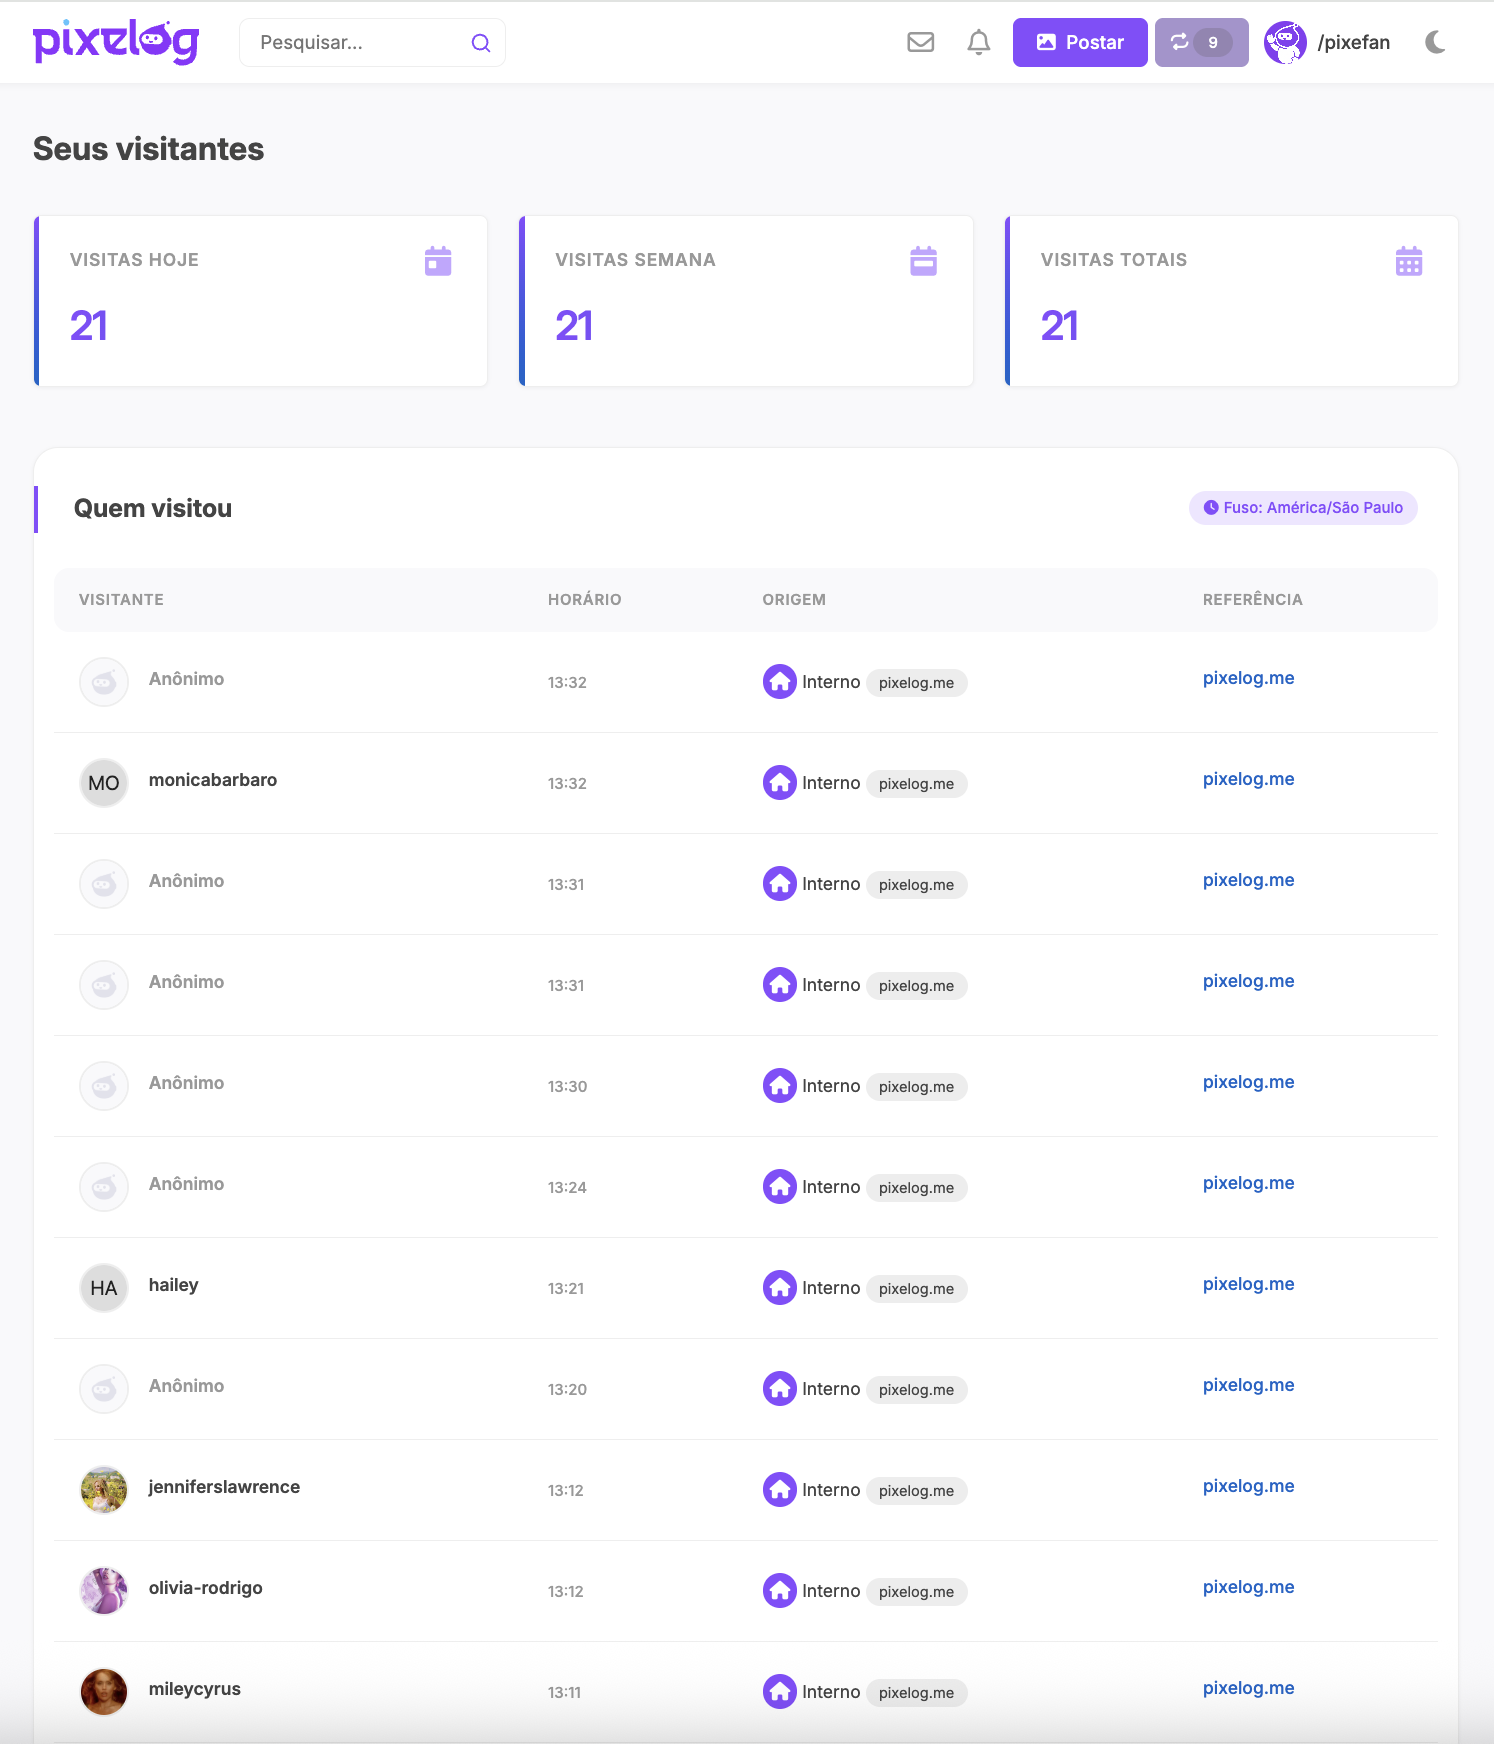Click the Visitas Semana calendar icon
This screenshot has height=1744, width=1494.
923,261
